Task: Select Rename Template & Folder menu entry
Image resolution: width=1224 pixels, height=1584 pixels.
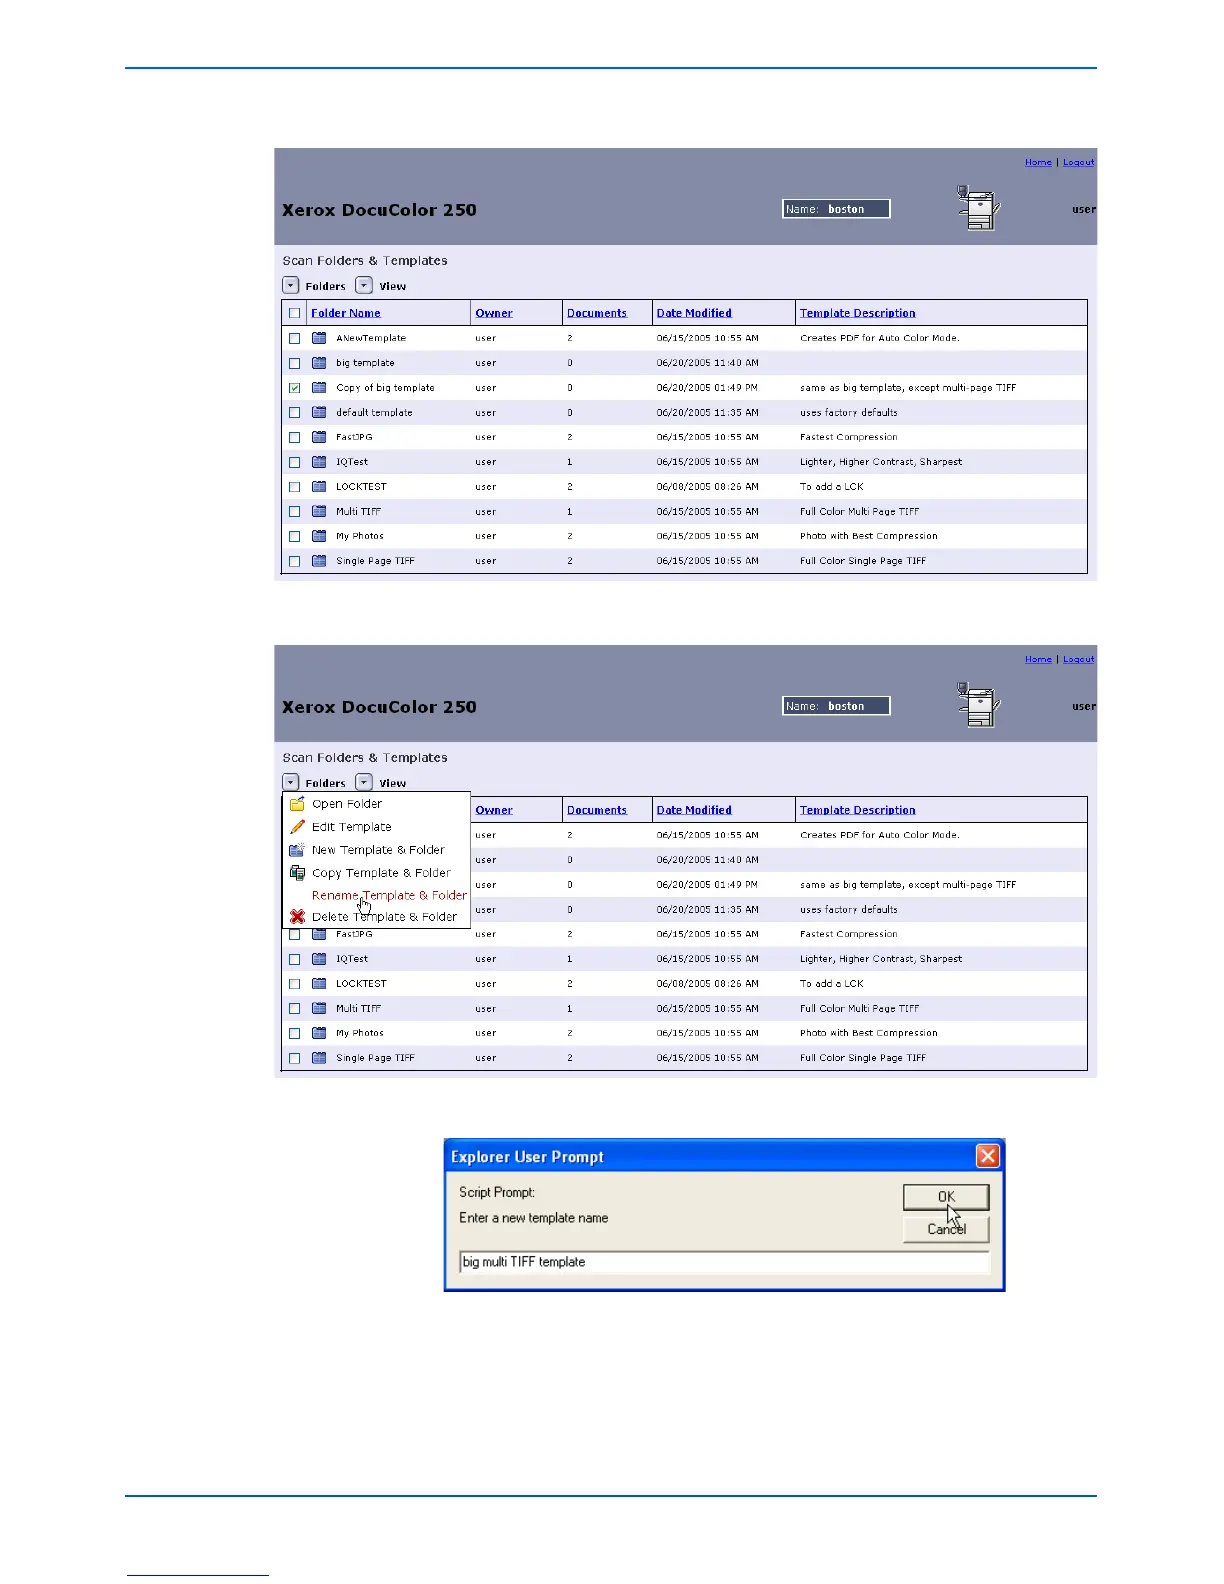Action: 389,895
